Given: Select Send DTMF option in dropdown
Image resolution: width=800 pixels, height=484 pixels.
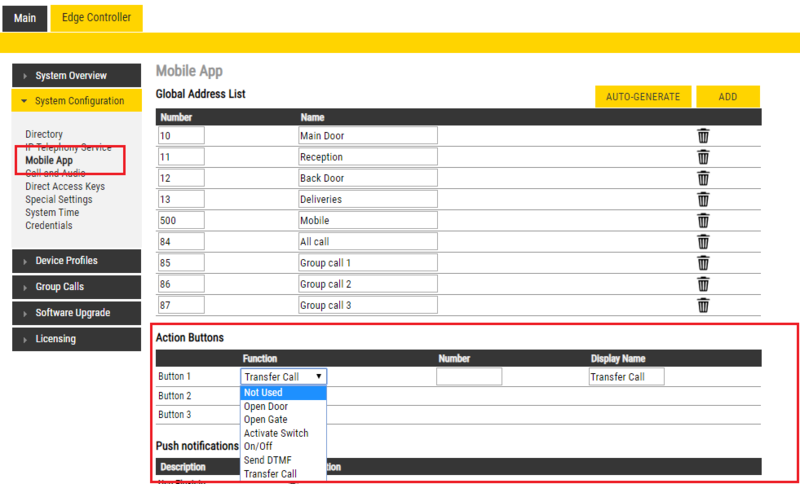Looking at the screenshot, I should [x=267, y=460].
